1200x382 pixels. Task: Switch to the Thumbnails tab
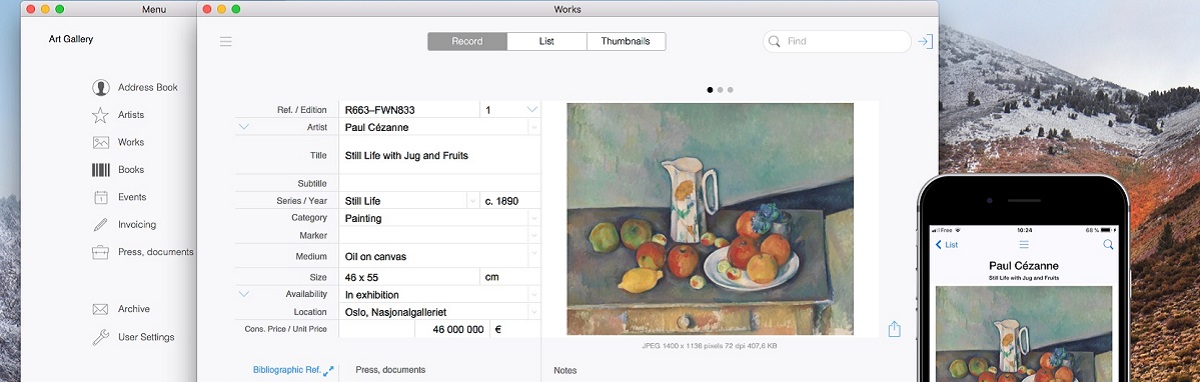tap(626, 42)
